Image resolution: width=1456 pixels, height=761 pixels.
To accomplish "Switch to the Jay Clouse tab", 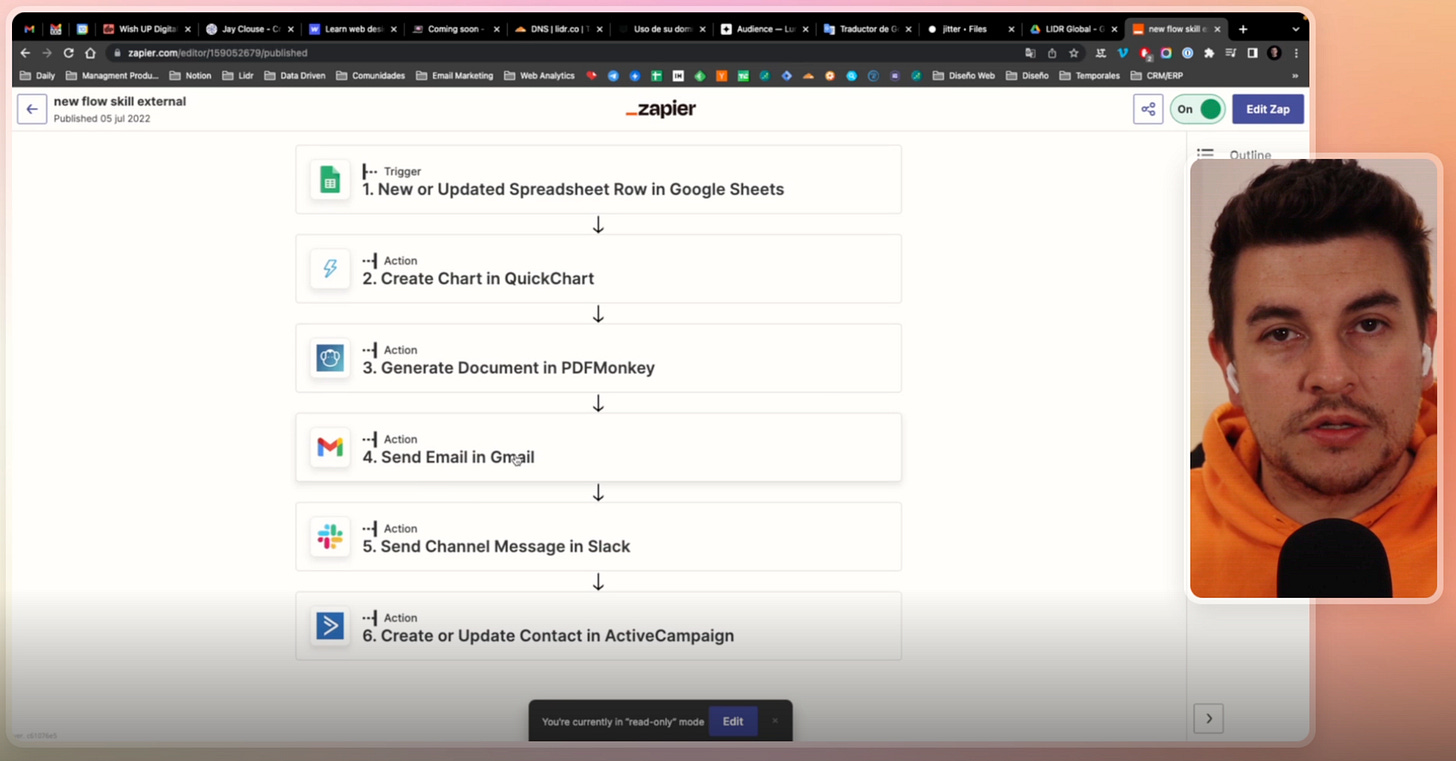I will 248,29.
